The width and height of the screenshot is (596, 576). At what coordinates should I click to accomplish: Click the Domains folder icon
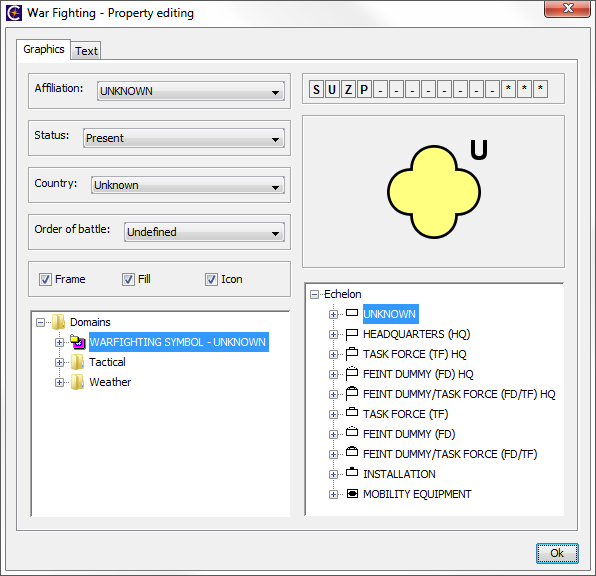click(59, 322)
